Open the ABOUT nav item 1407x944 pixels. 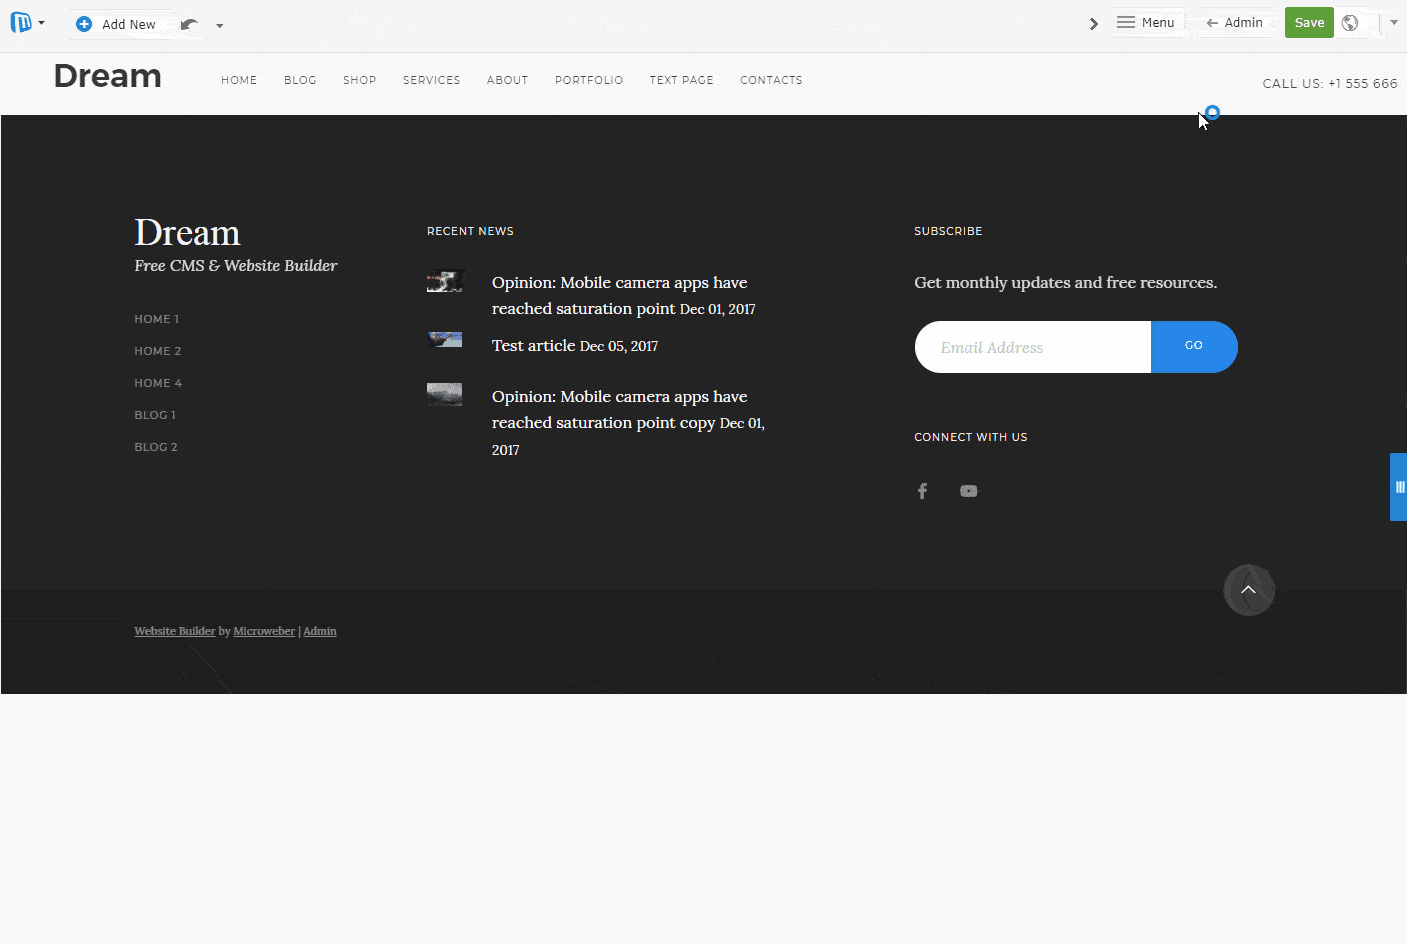coord(508,80)
